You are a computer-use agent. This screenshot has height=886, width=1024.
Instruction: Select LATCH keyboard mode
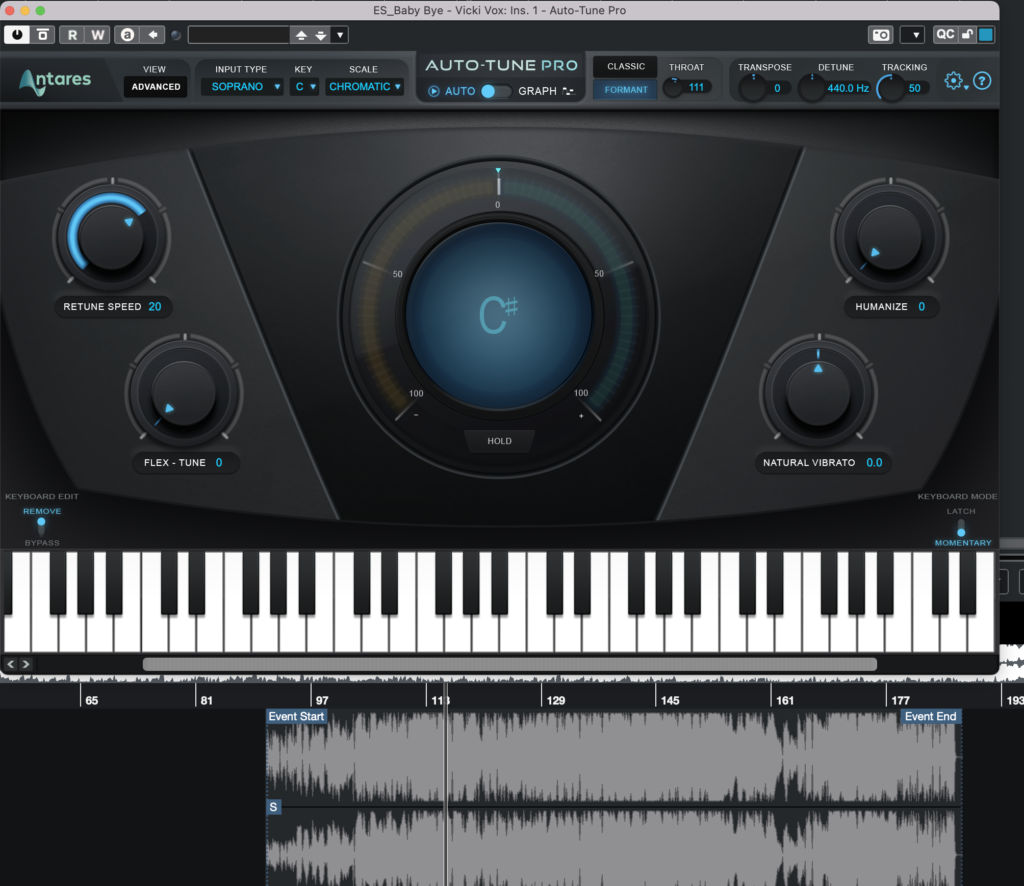click(x=961, y=511)
